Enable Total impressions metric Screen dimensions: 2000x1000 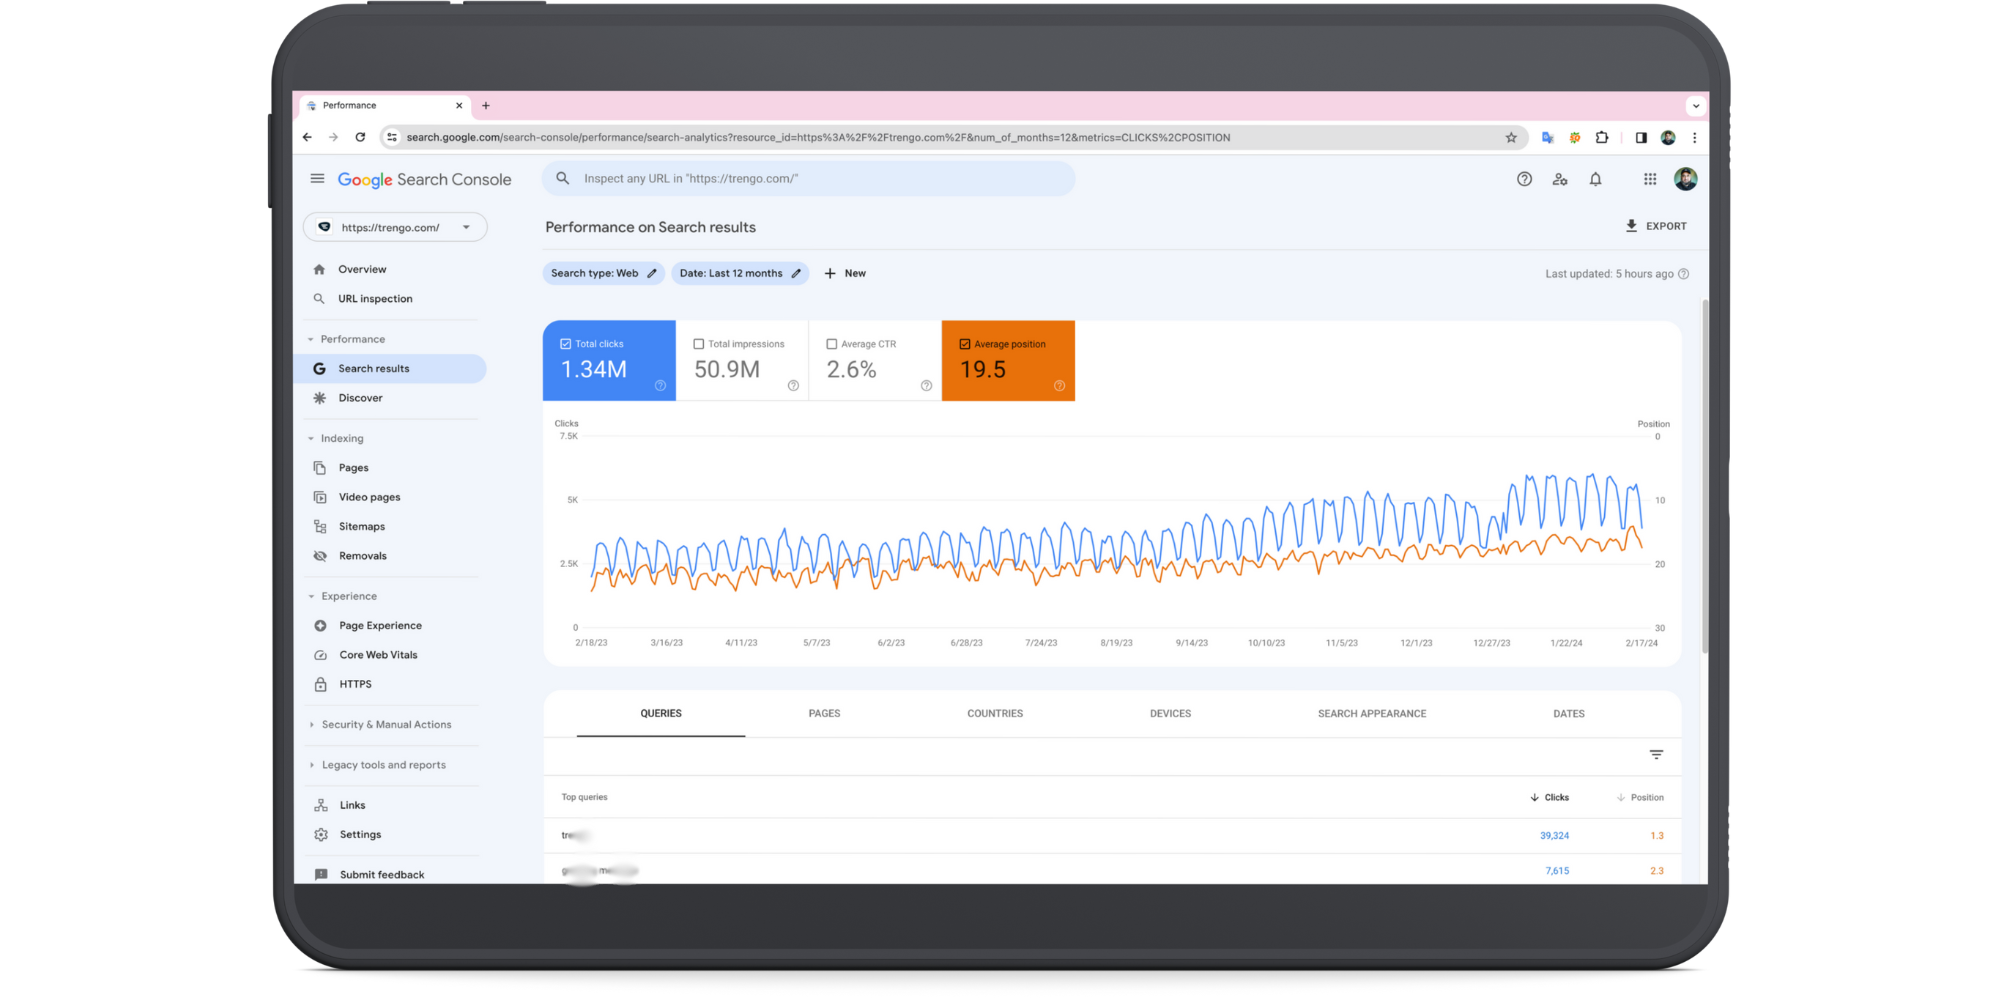pyautogui.click(x=699, y=344)
